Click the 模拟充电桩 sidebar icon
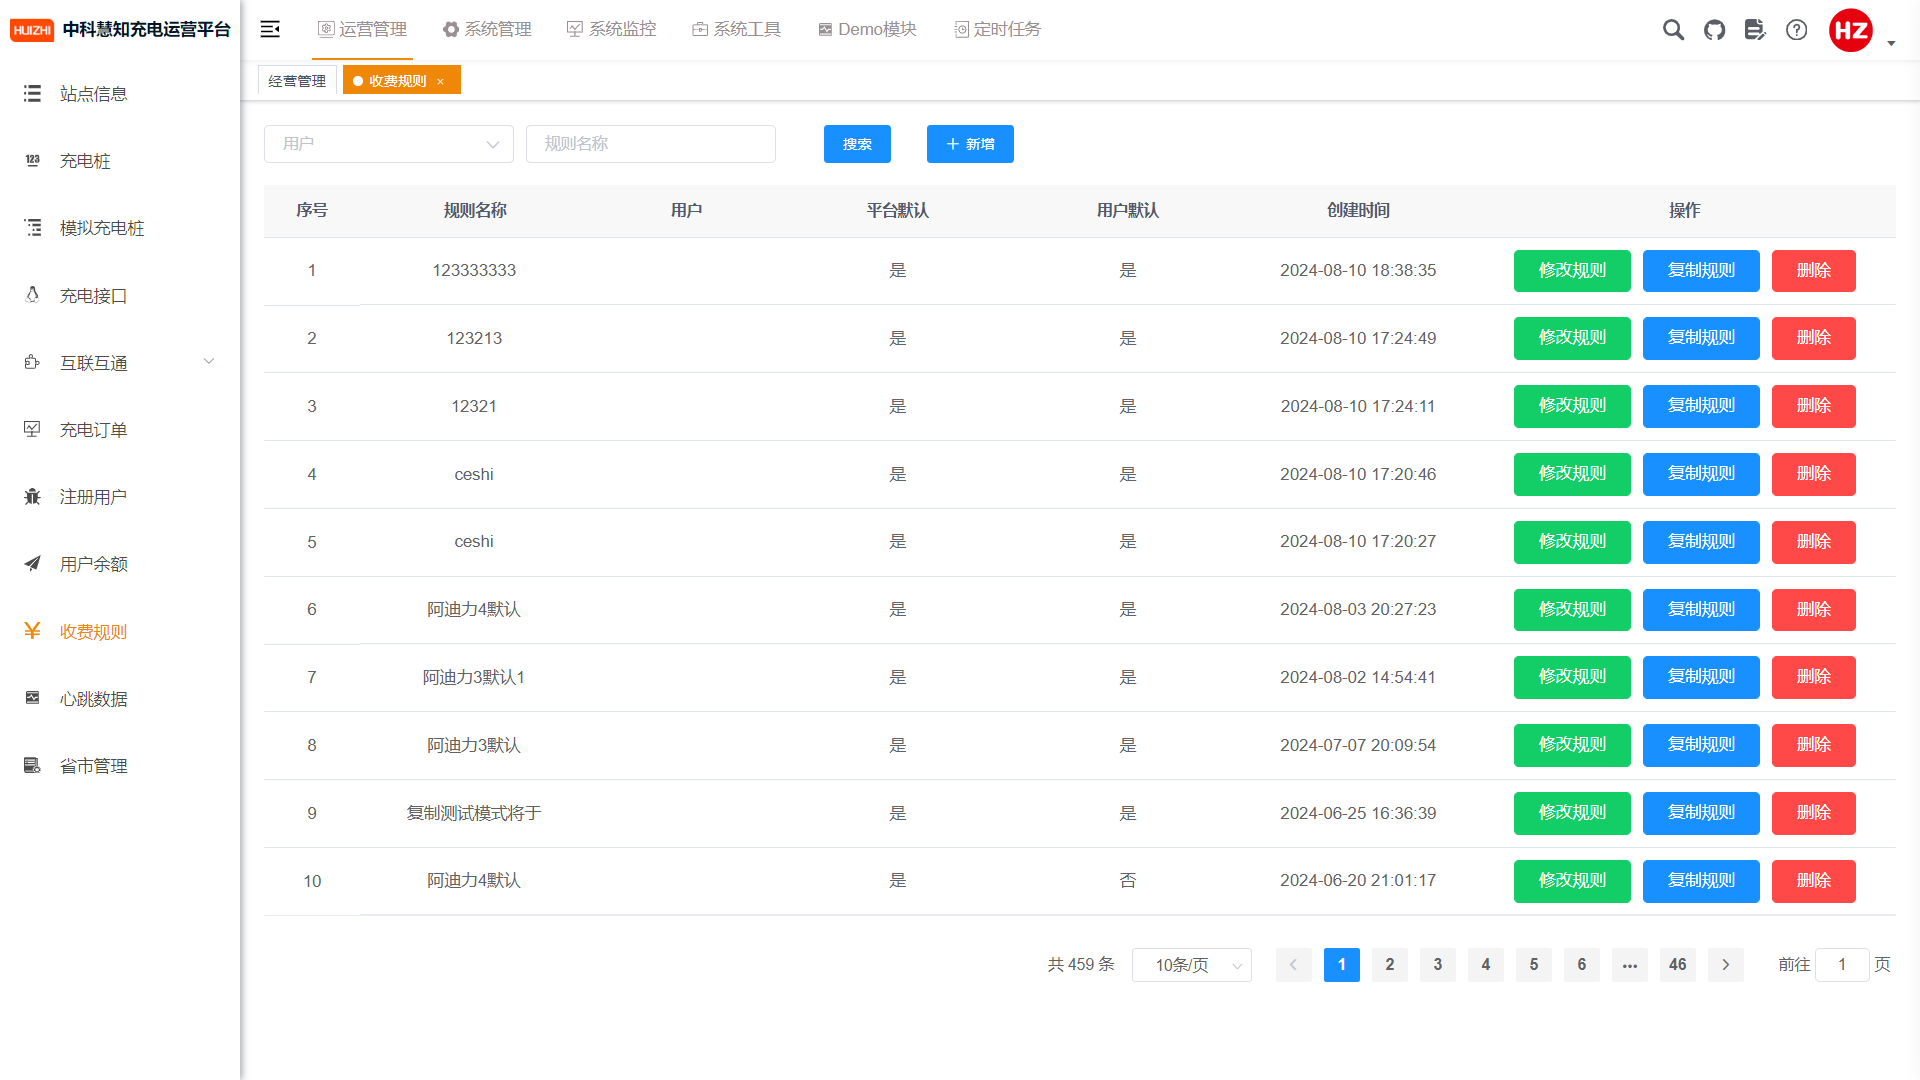The width and height of the screenshot is (1920, 1080). click(33, 228)
